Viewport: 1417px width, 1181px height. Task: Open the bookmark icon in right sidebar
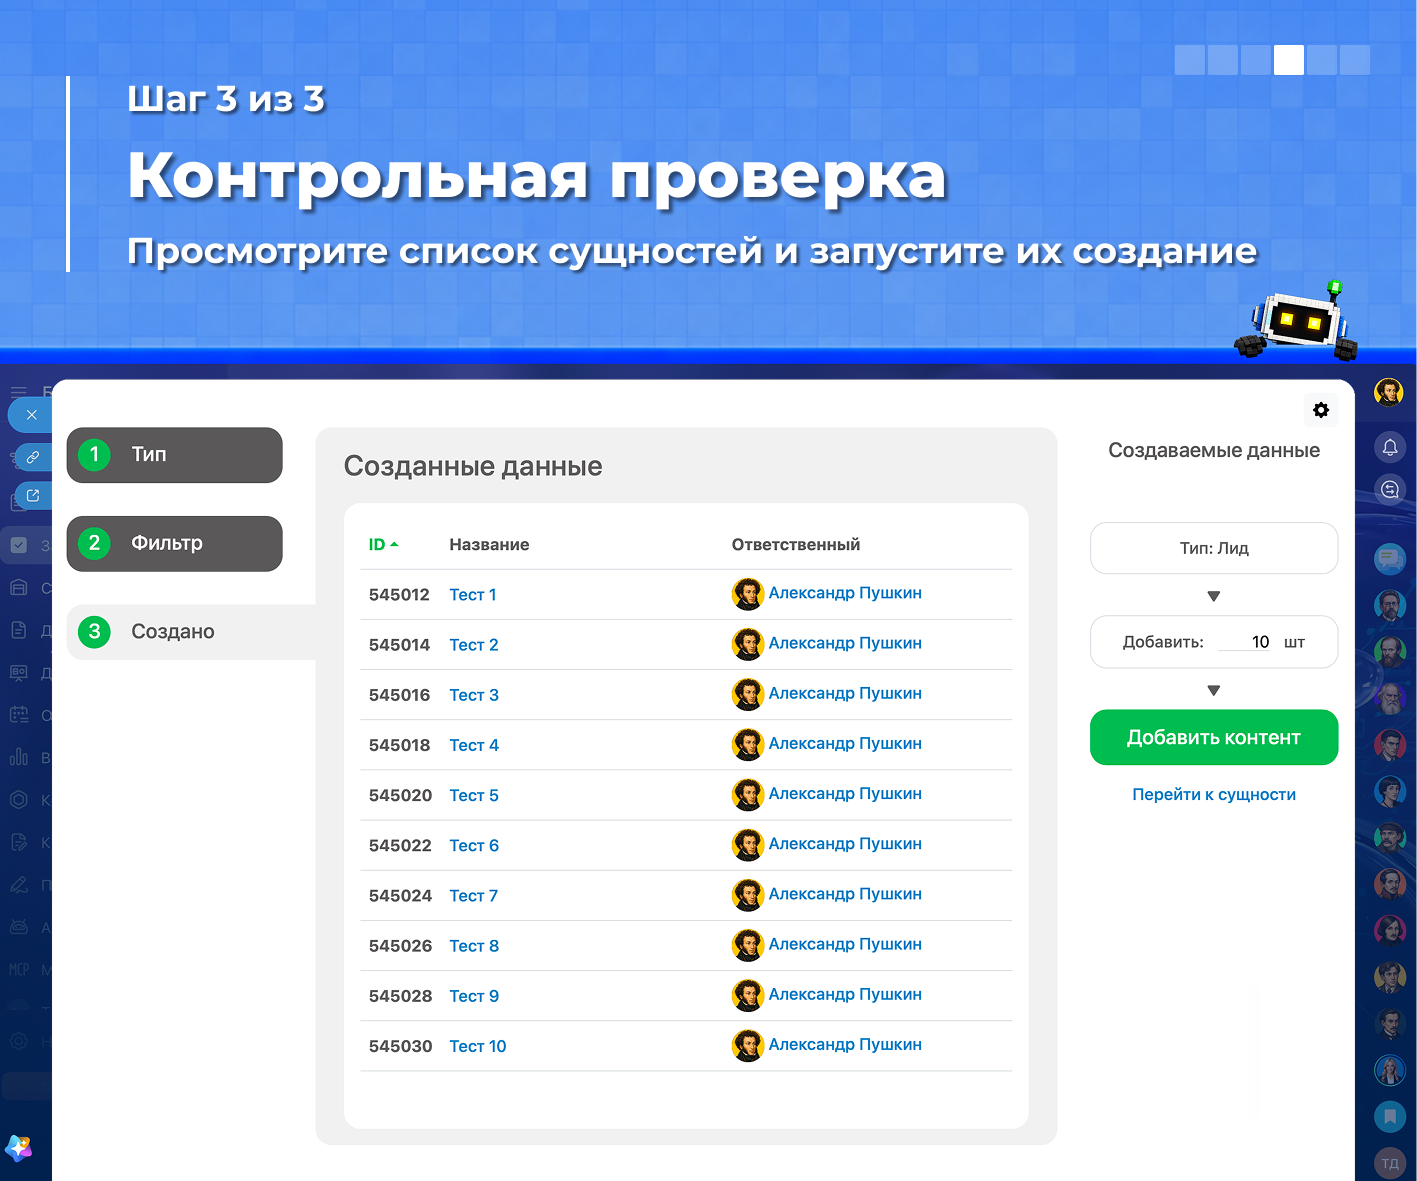coord(1390,1116)
